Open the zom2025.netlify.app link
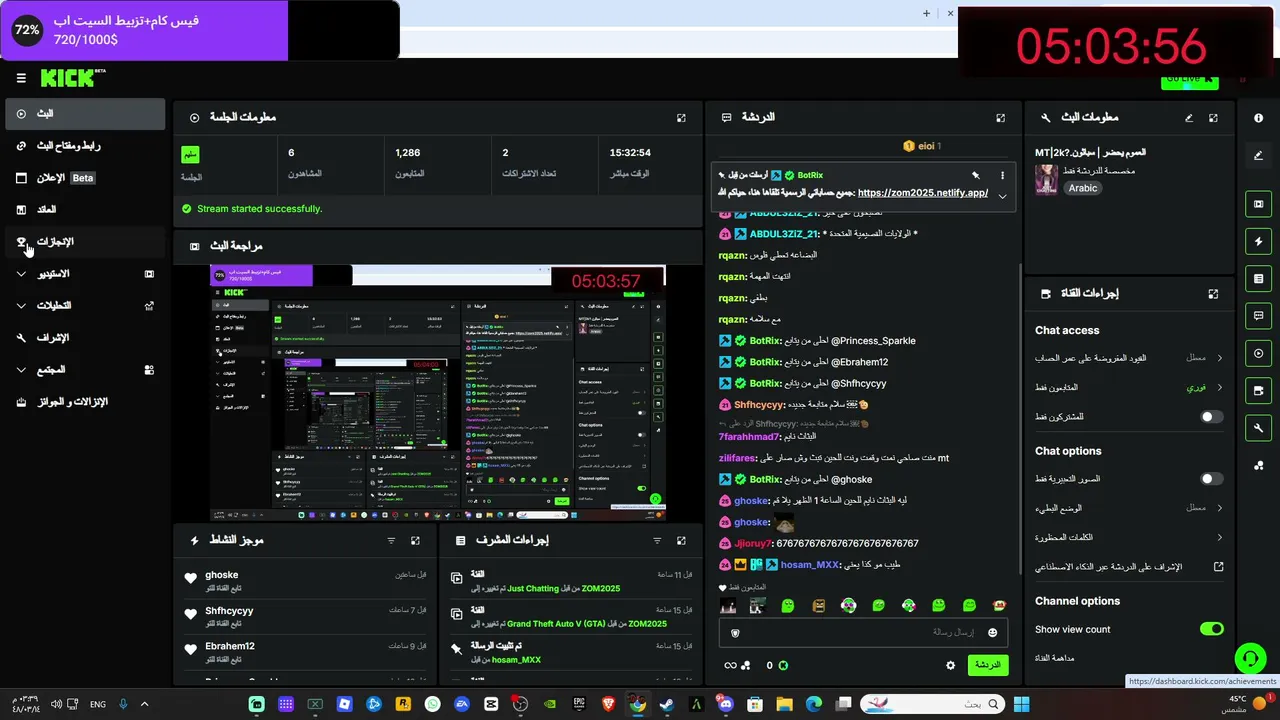The width and height of the screenshot is (1280, 720). point(923,193)
